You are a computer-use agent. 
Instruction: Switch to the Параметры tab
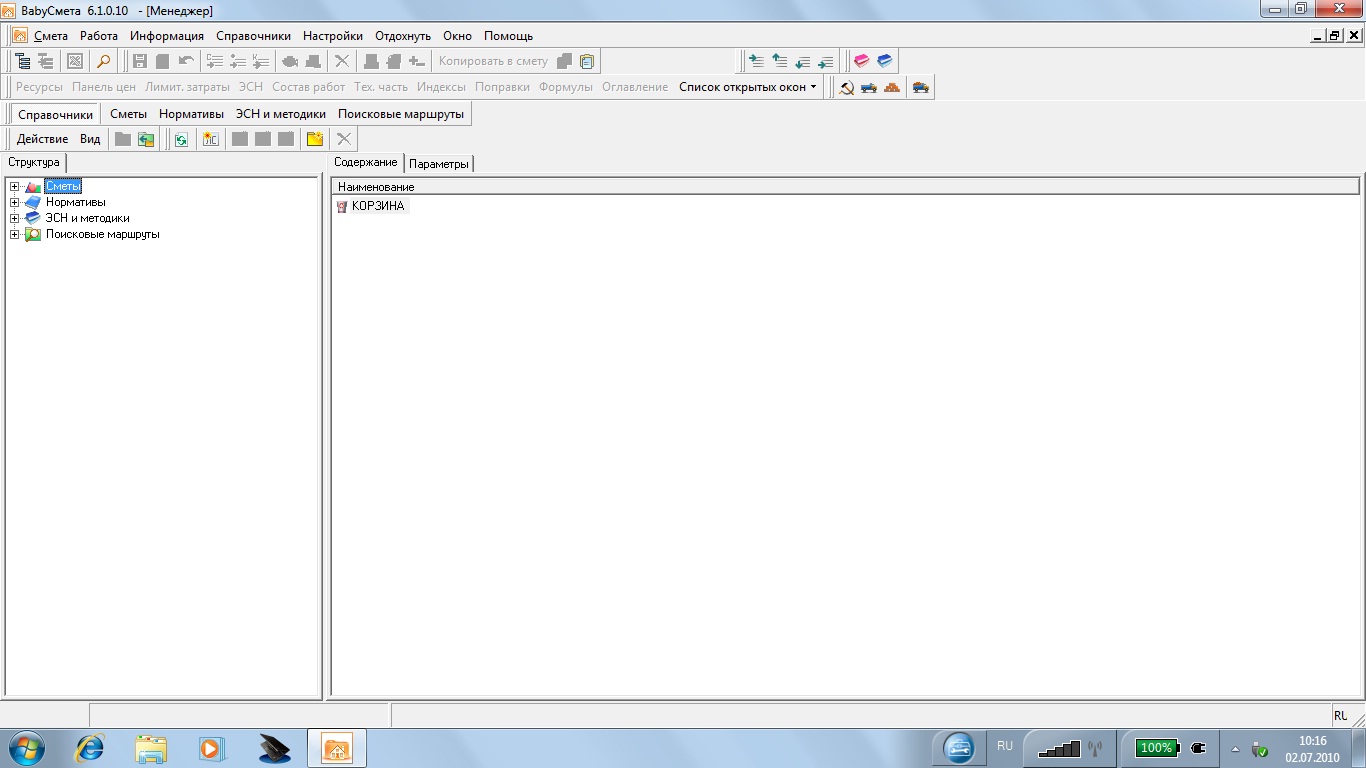(439, 163)
